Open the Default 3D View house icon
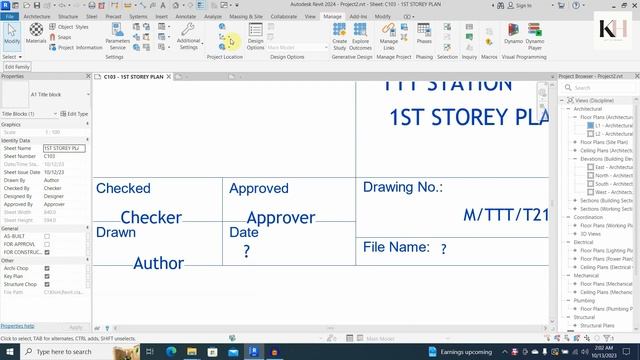Image resolution: width=640 pixels, height=360 pixels. [176, 5]
